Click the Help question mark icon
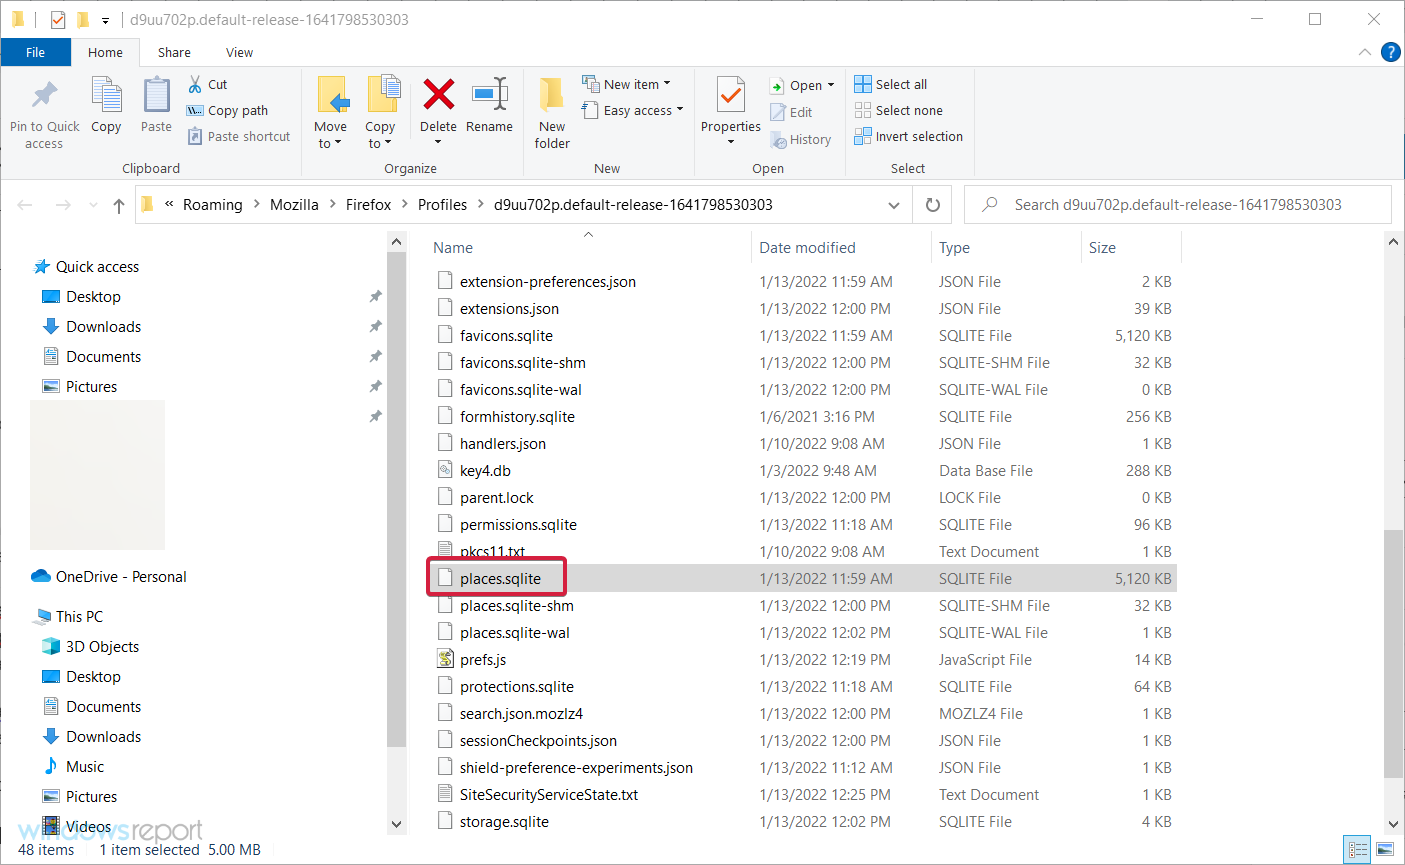The image size is (1405, 865). pos(1390,52)
